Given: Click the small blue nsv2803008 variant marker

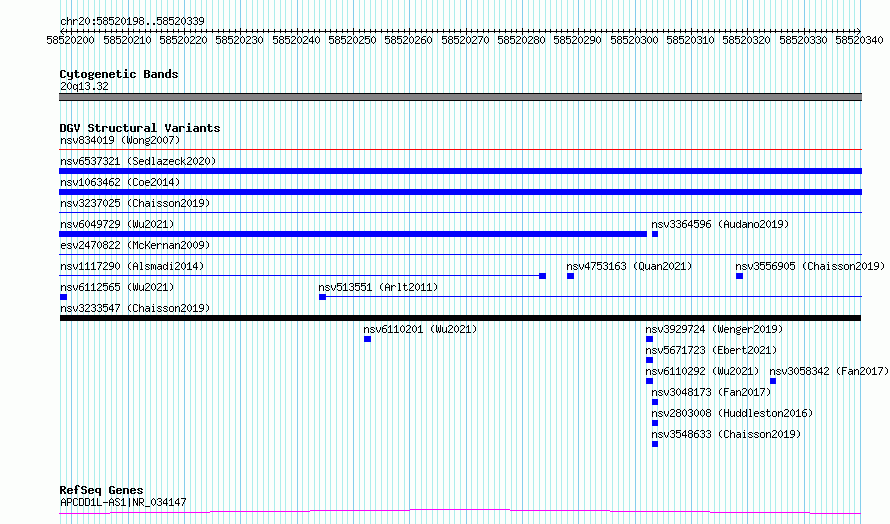Looking at the screenshot, I should (655, 423).
